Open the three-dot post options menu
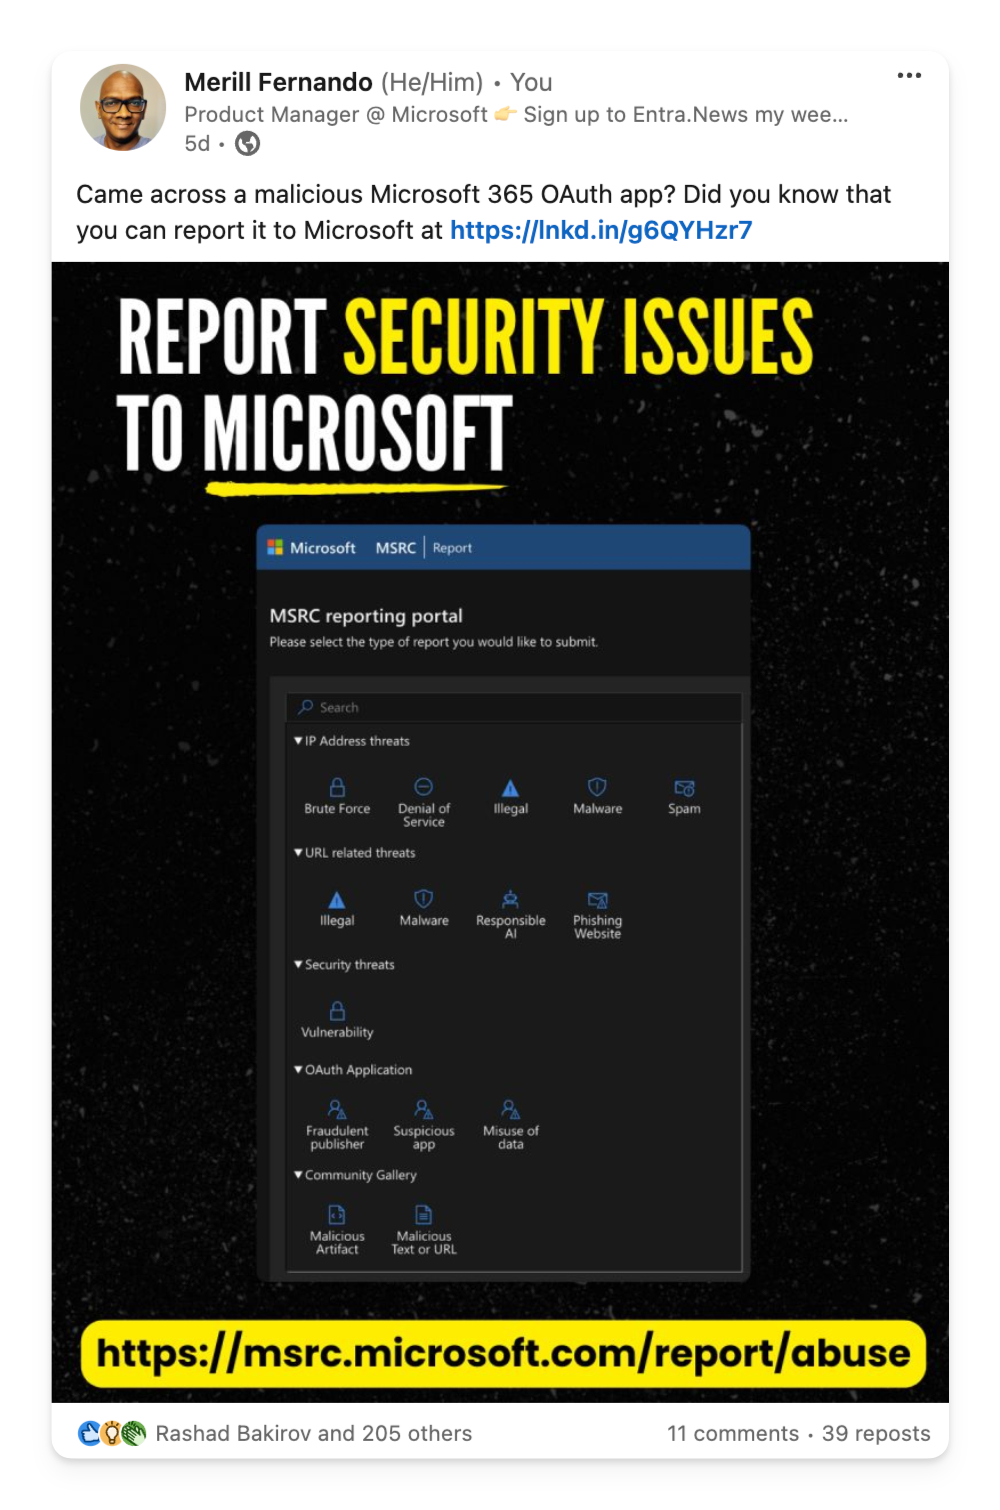Viewport: 1000px width, 1510px height. pos(909,76)
